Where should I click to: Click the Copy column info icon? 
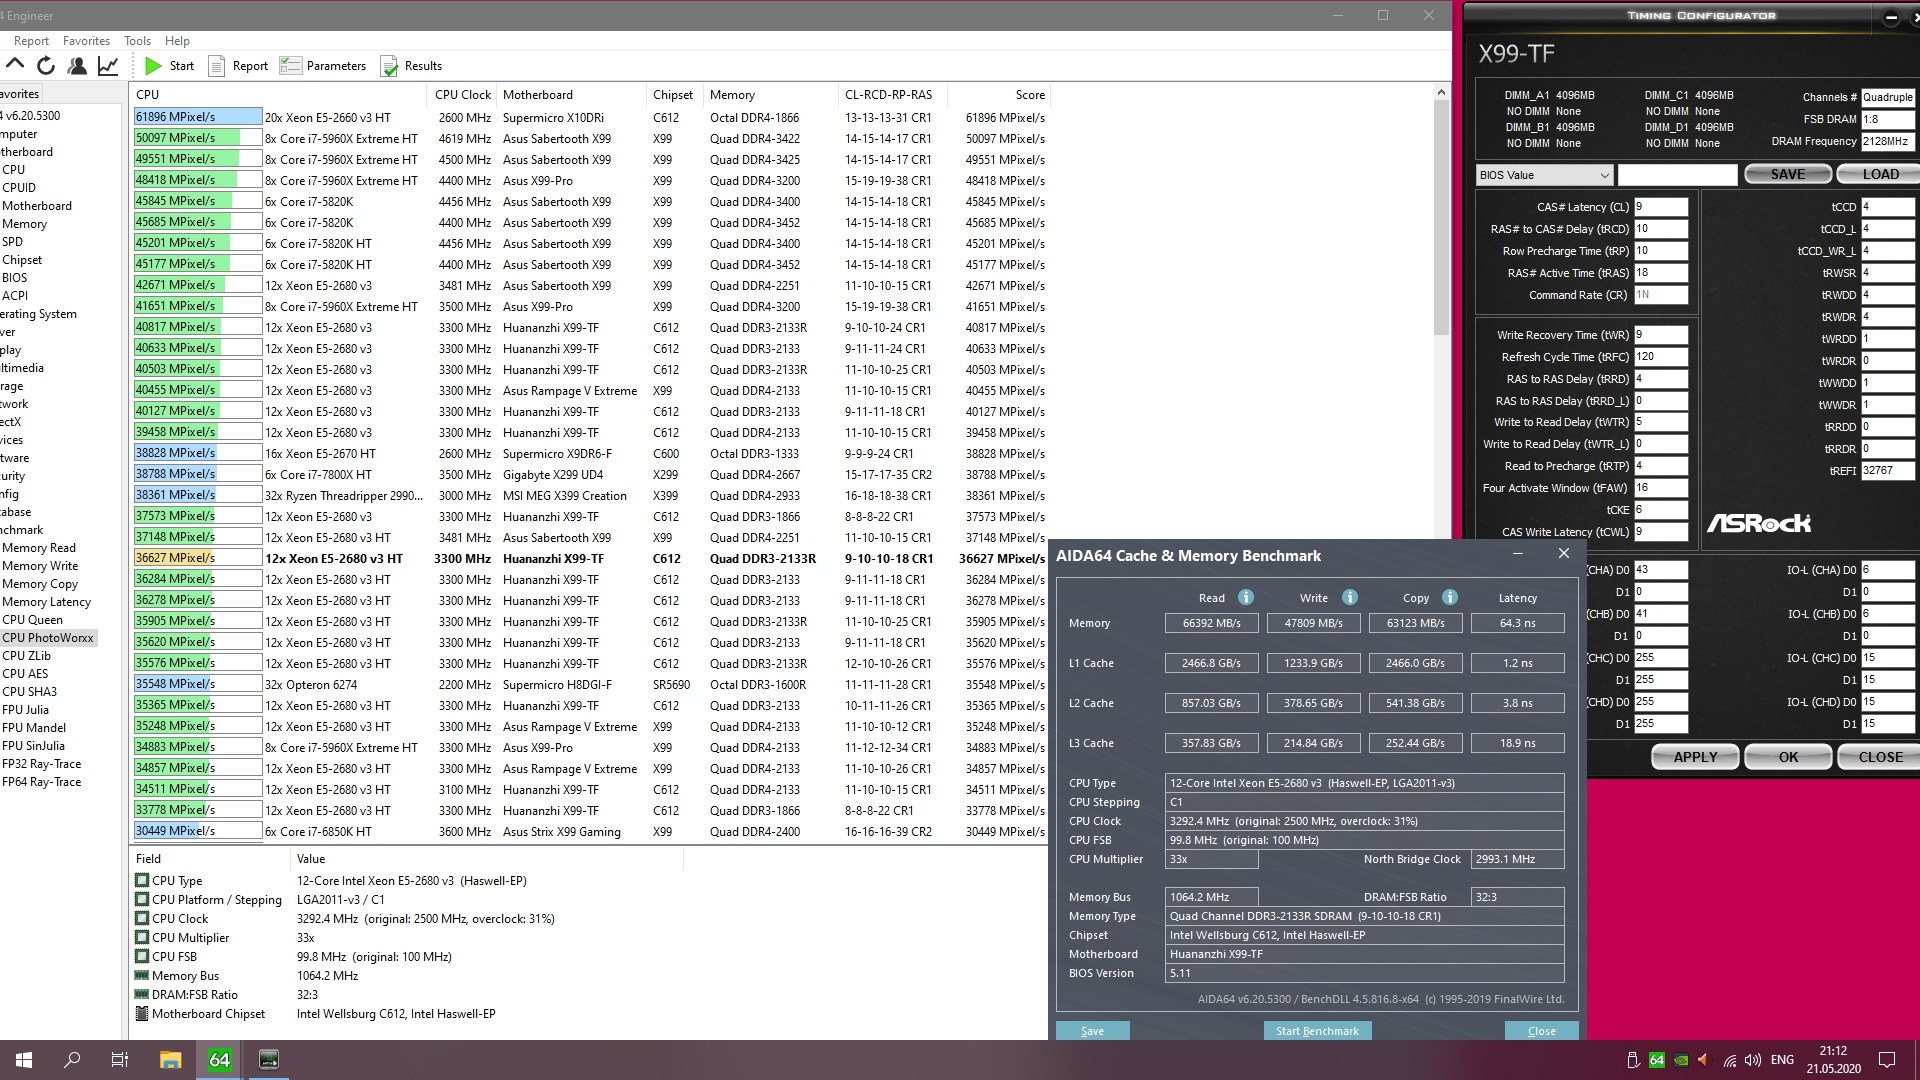(1449, 597)
